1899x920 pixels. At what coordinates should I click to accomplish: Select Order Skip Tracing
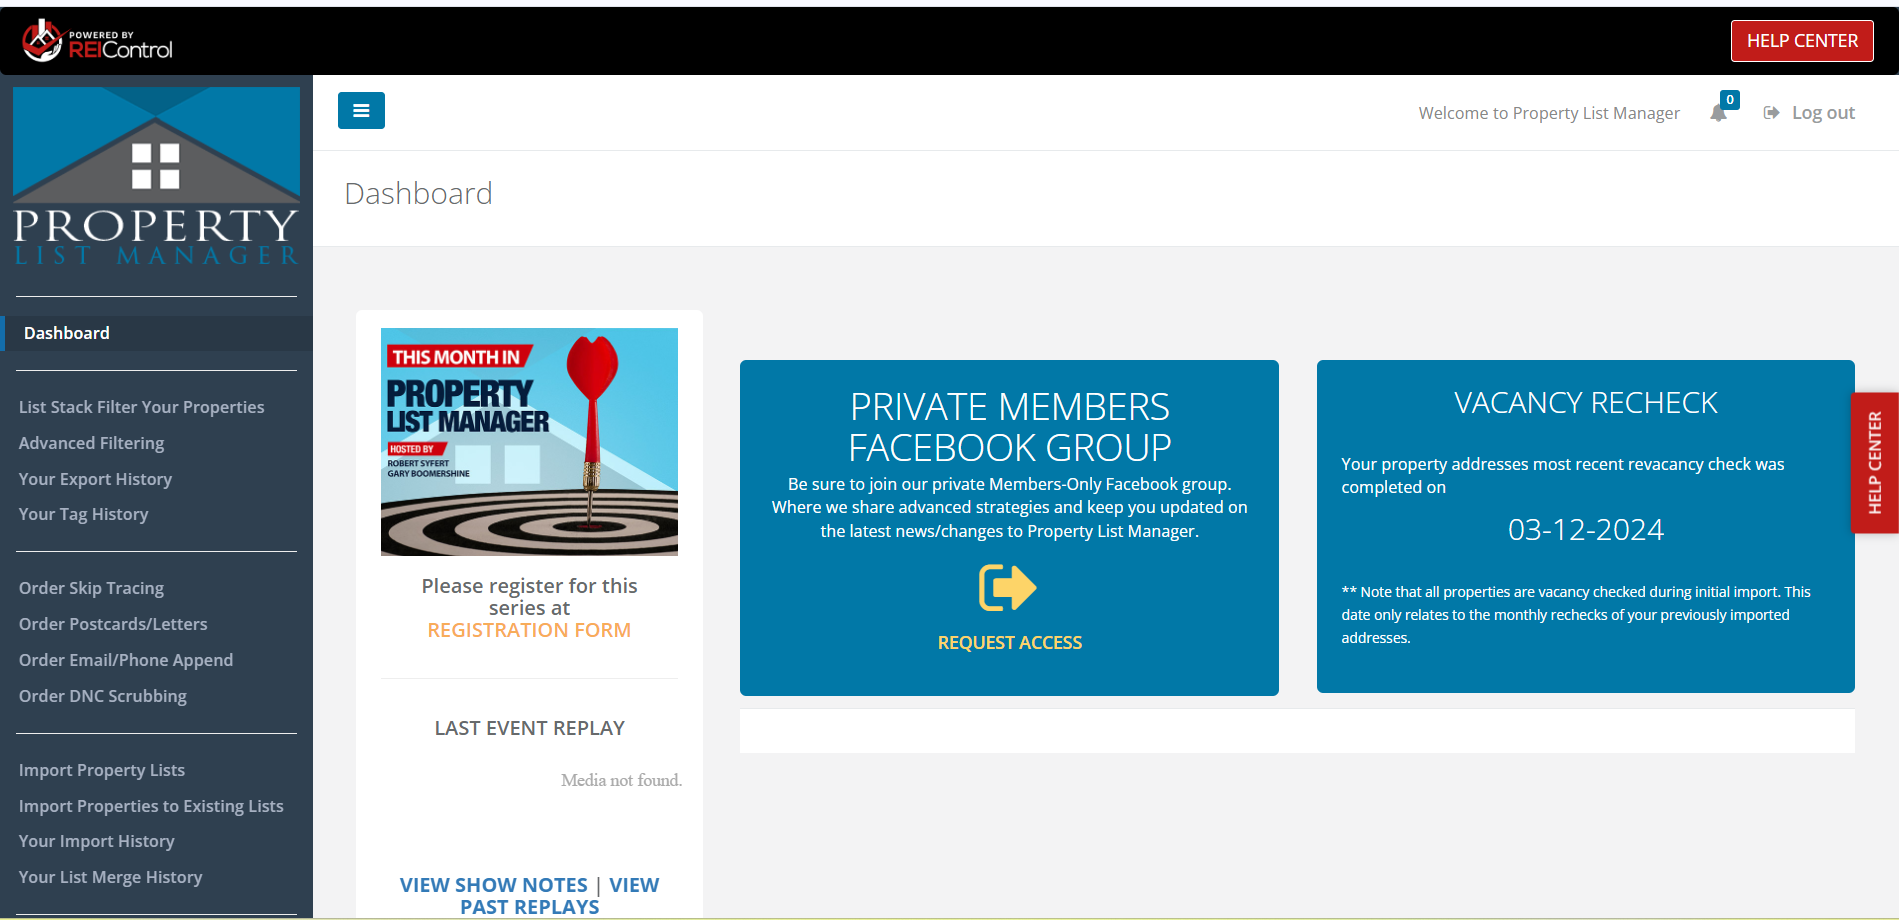coord(91,587)
